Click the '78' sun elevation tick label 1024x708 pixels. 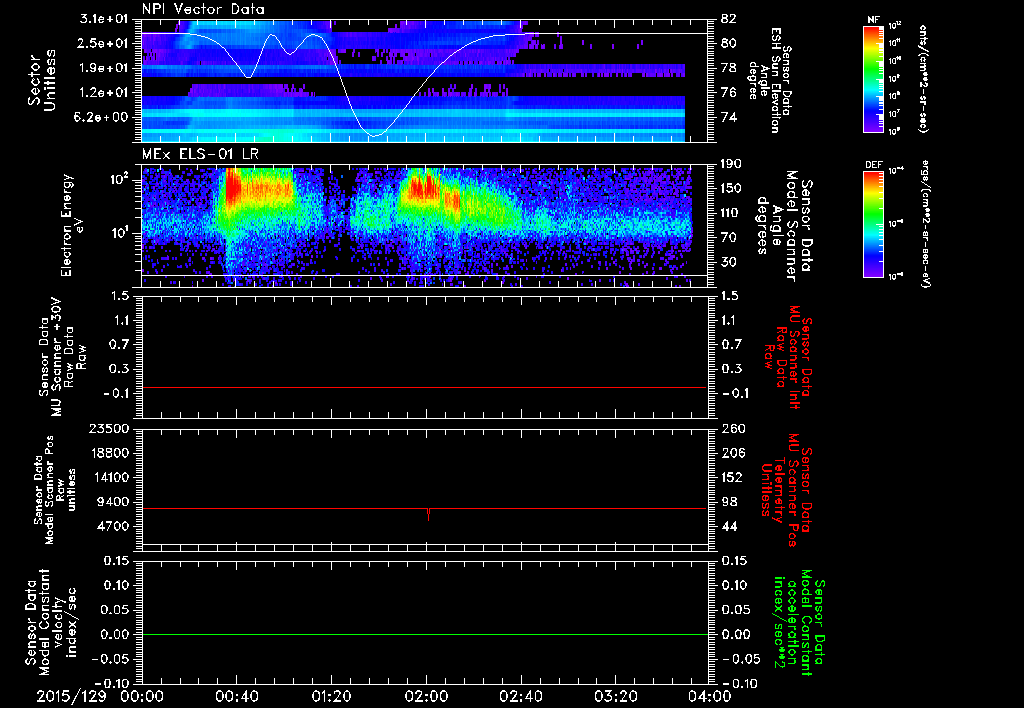click(x=728, y=68)
